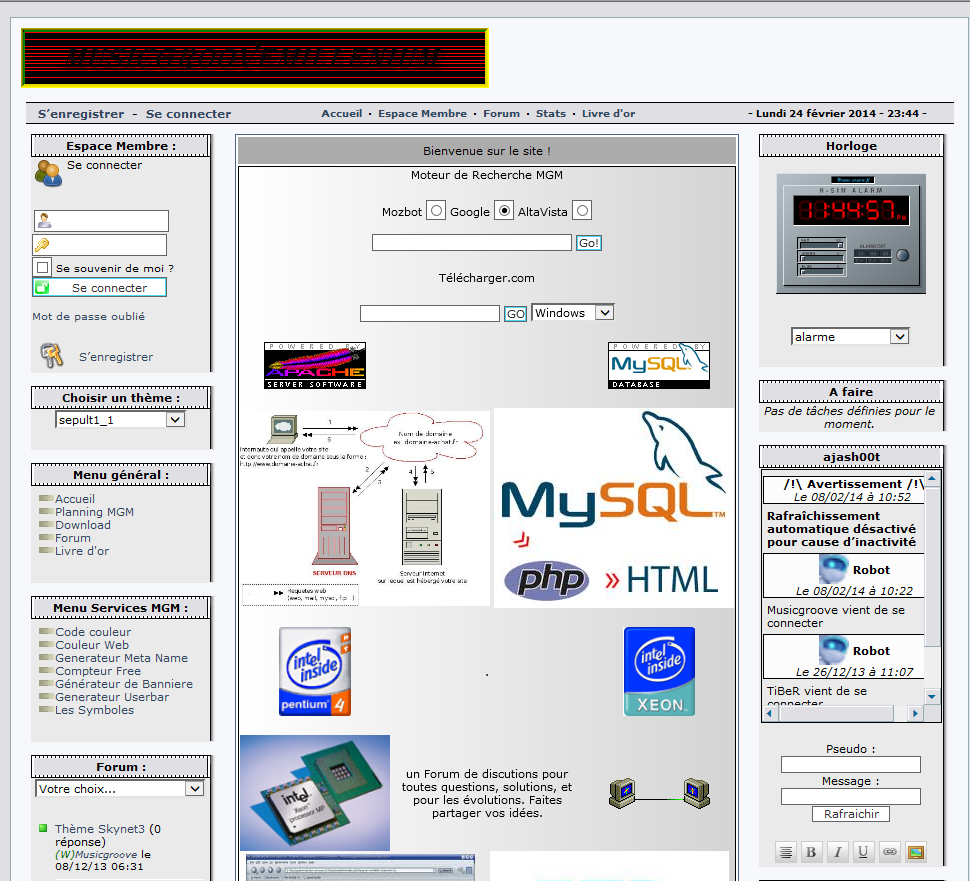Image resolution: width=970 pixels, height=881 pixels.
Task: Click the Rafraichir button in the shoutbox
Action: click(851, 814)
